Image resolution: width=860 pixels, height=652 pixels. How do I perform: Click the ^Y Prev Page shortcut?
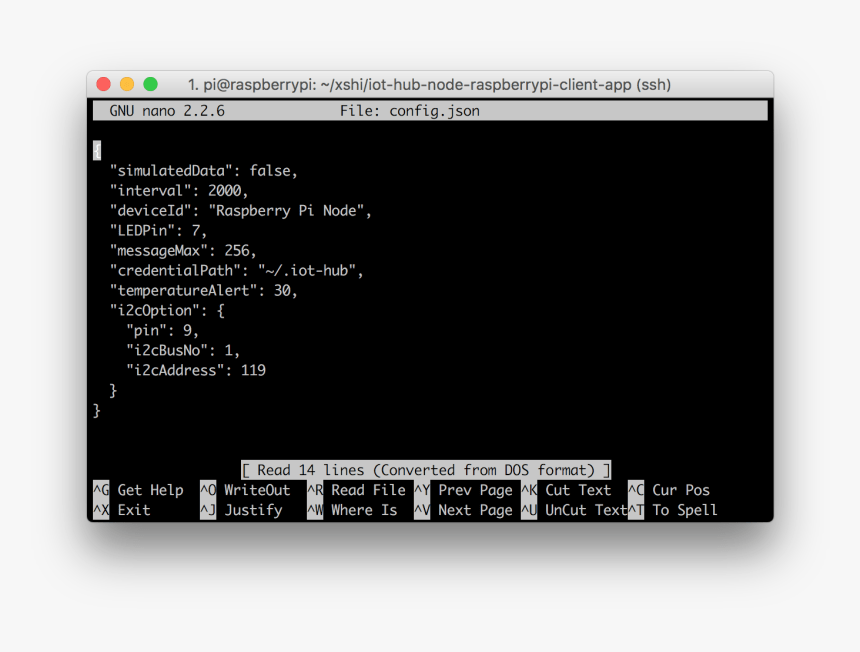click(463, 490)
